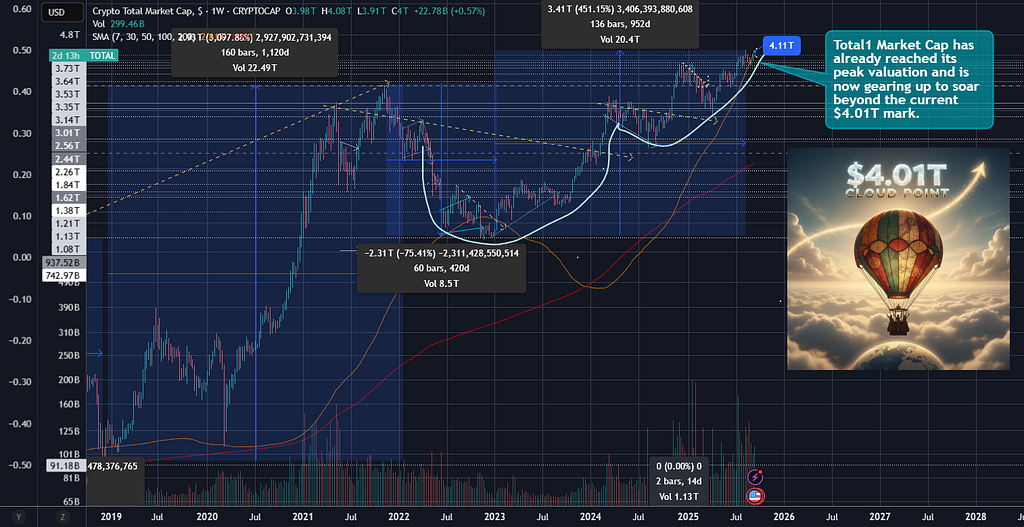Click the Z axis letter button

click(x=63, y=517)
